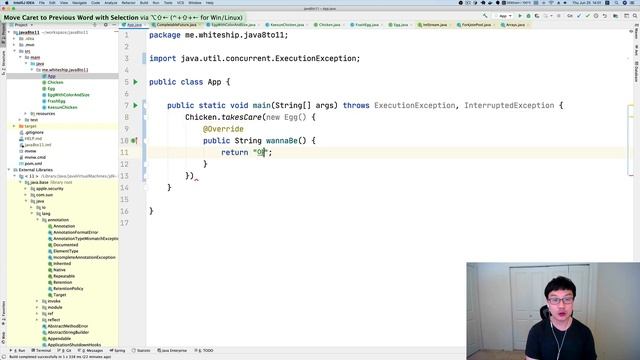Open the VCS menu
The width and height of the screenshot is (640, 360).
pyautogui.click(x=180, y=3)
